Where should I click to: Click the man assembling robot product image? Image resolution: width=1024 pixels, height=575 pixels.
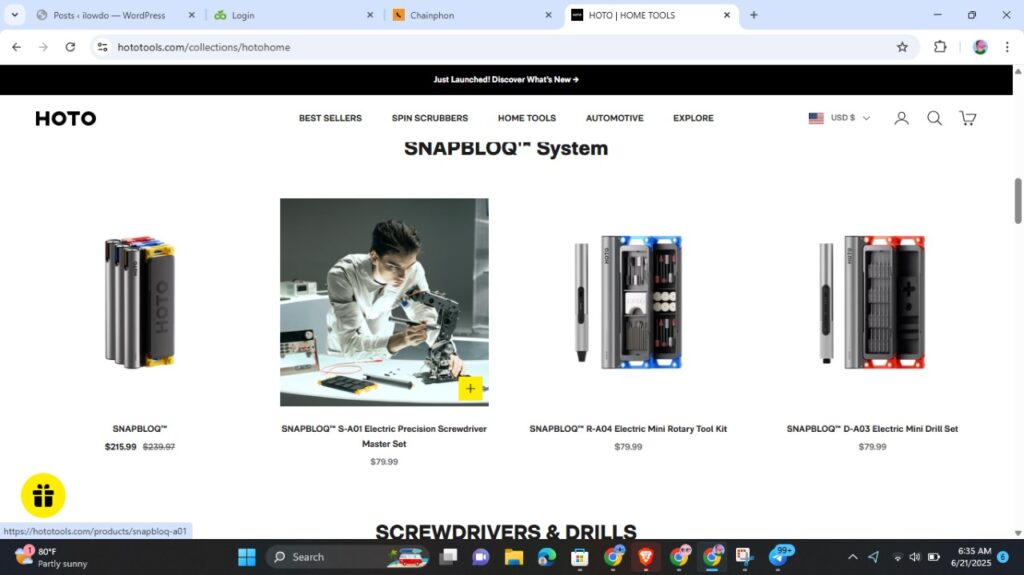pos(384,302)
